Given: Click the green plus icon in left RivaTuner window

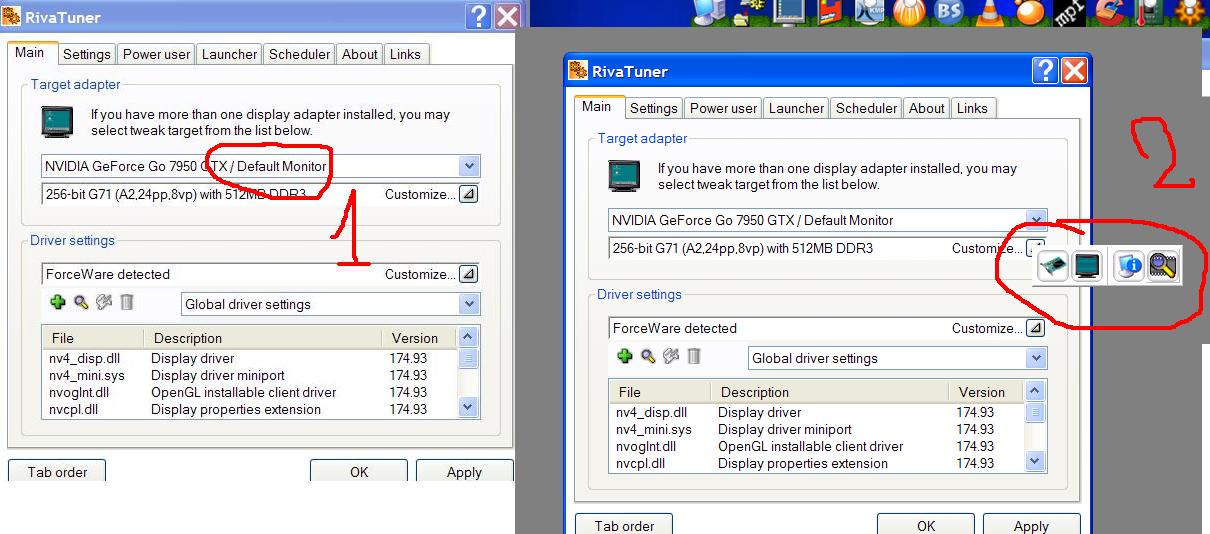Looking at the screenshot, I should point(58,302).
